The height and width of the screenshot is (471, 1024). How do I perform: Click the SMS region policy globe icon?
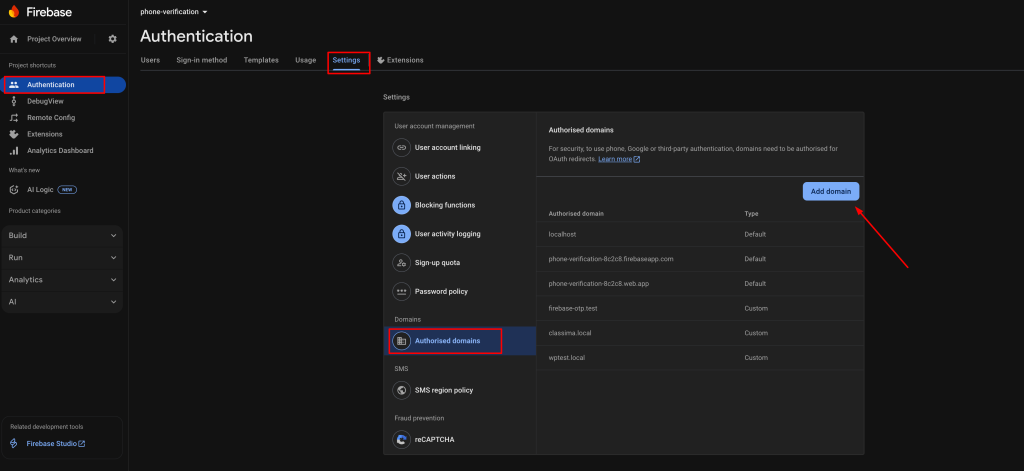tap(401, 391)
